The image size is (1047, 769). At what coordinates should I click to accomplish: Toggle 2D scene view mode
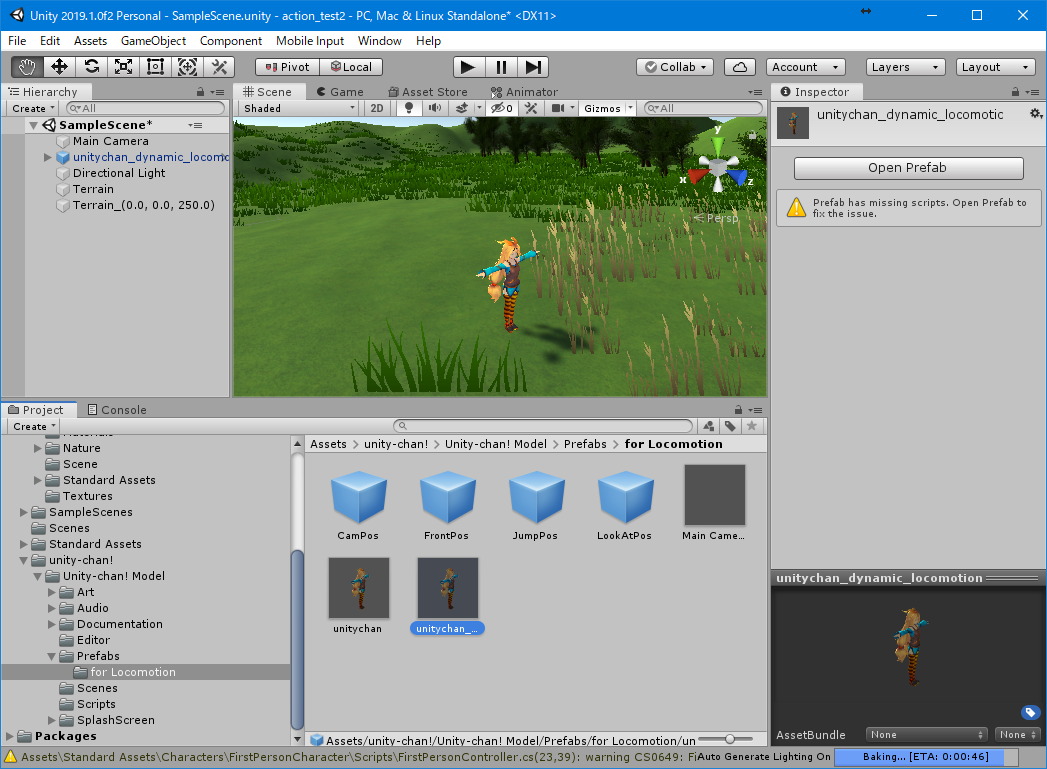(x=377, y=108)
